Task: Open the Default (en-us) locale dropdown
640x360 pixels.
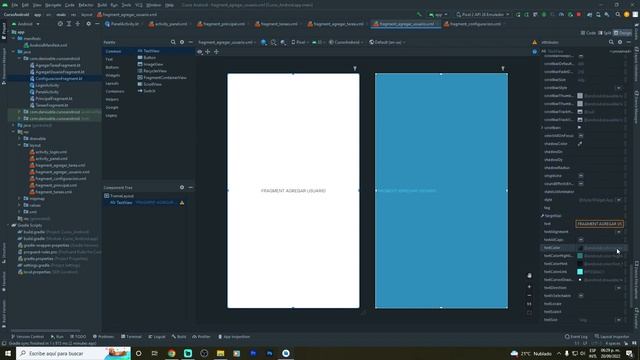Action: point(387,42)
